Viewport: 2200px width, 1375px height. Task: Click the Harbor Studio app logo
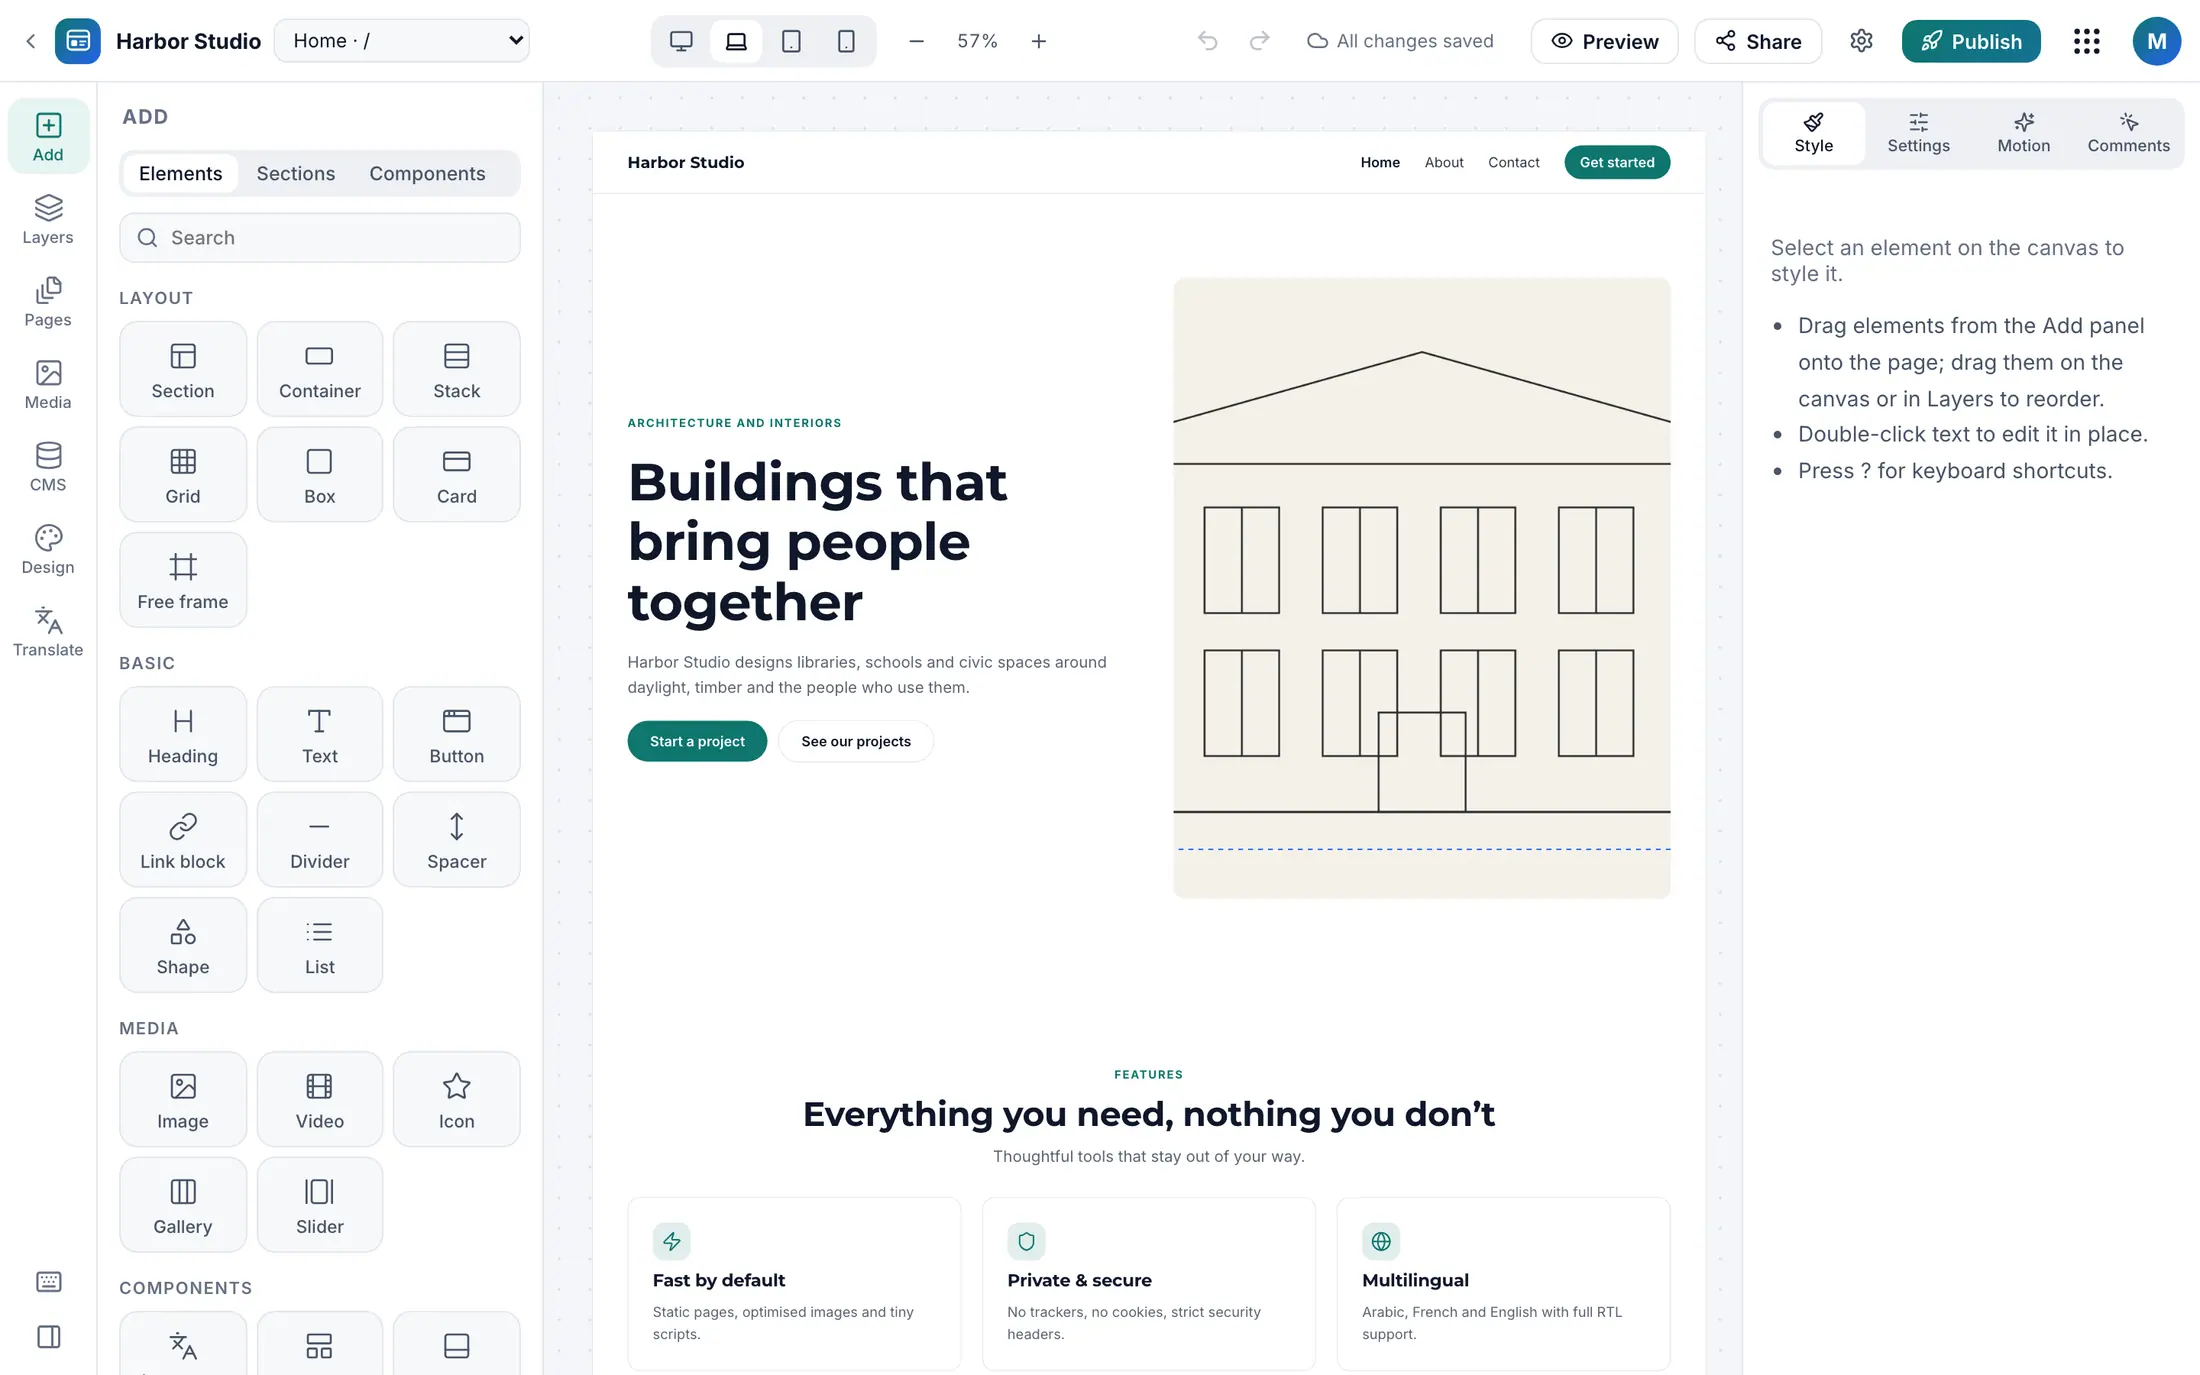click(x=77, y=41)
